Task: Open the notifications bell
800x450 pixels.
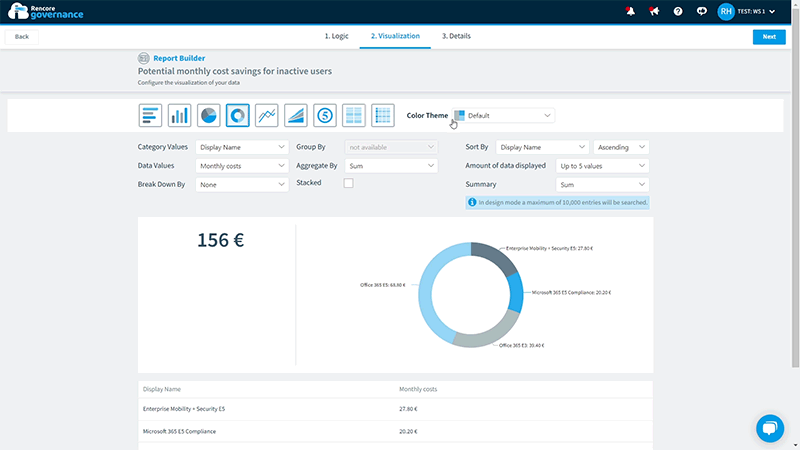Action: 630,11
